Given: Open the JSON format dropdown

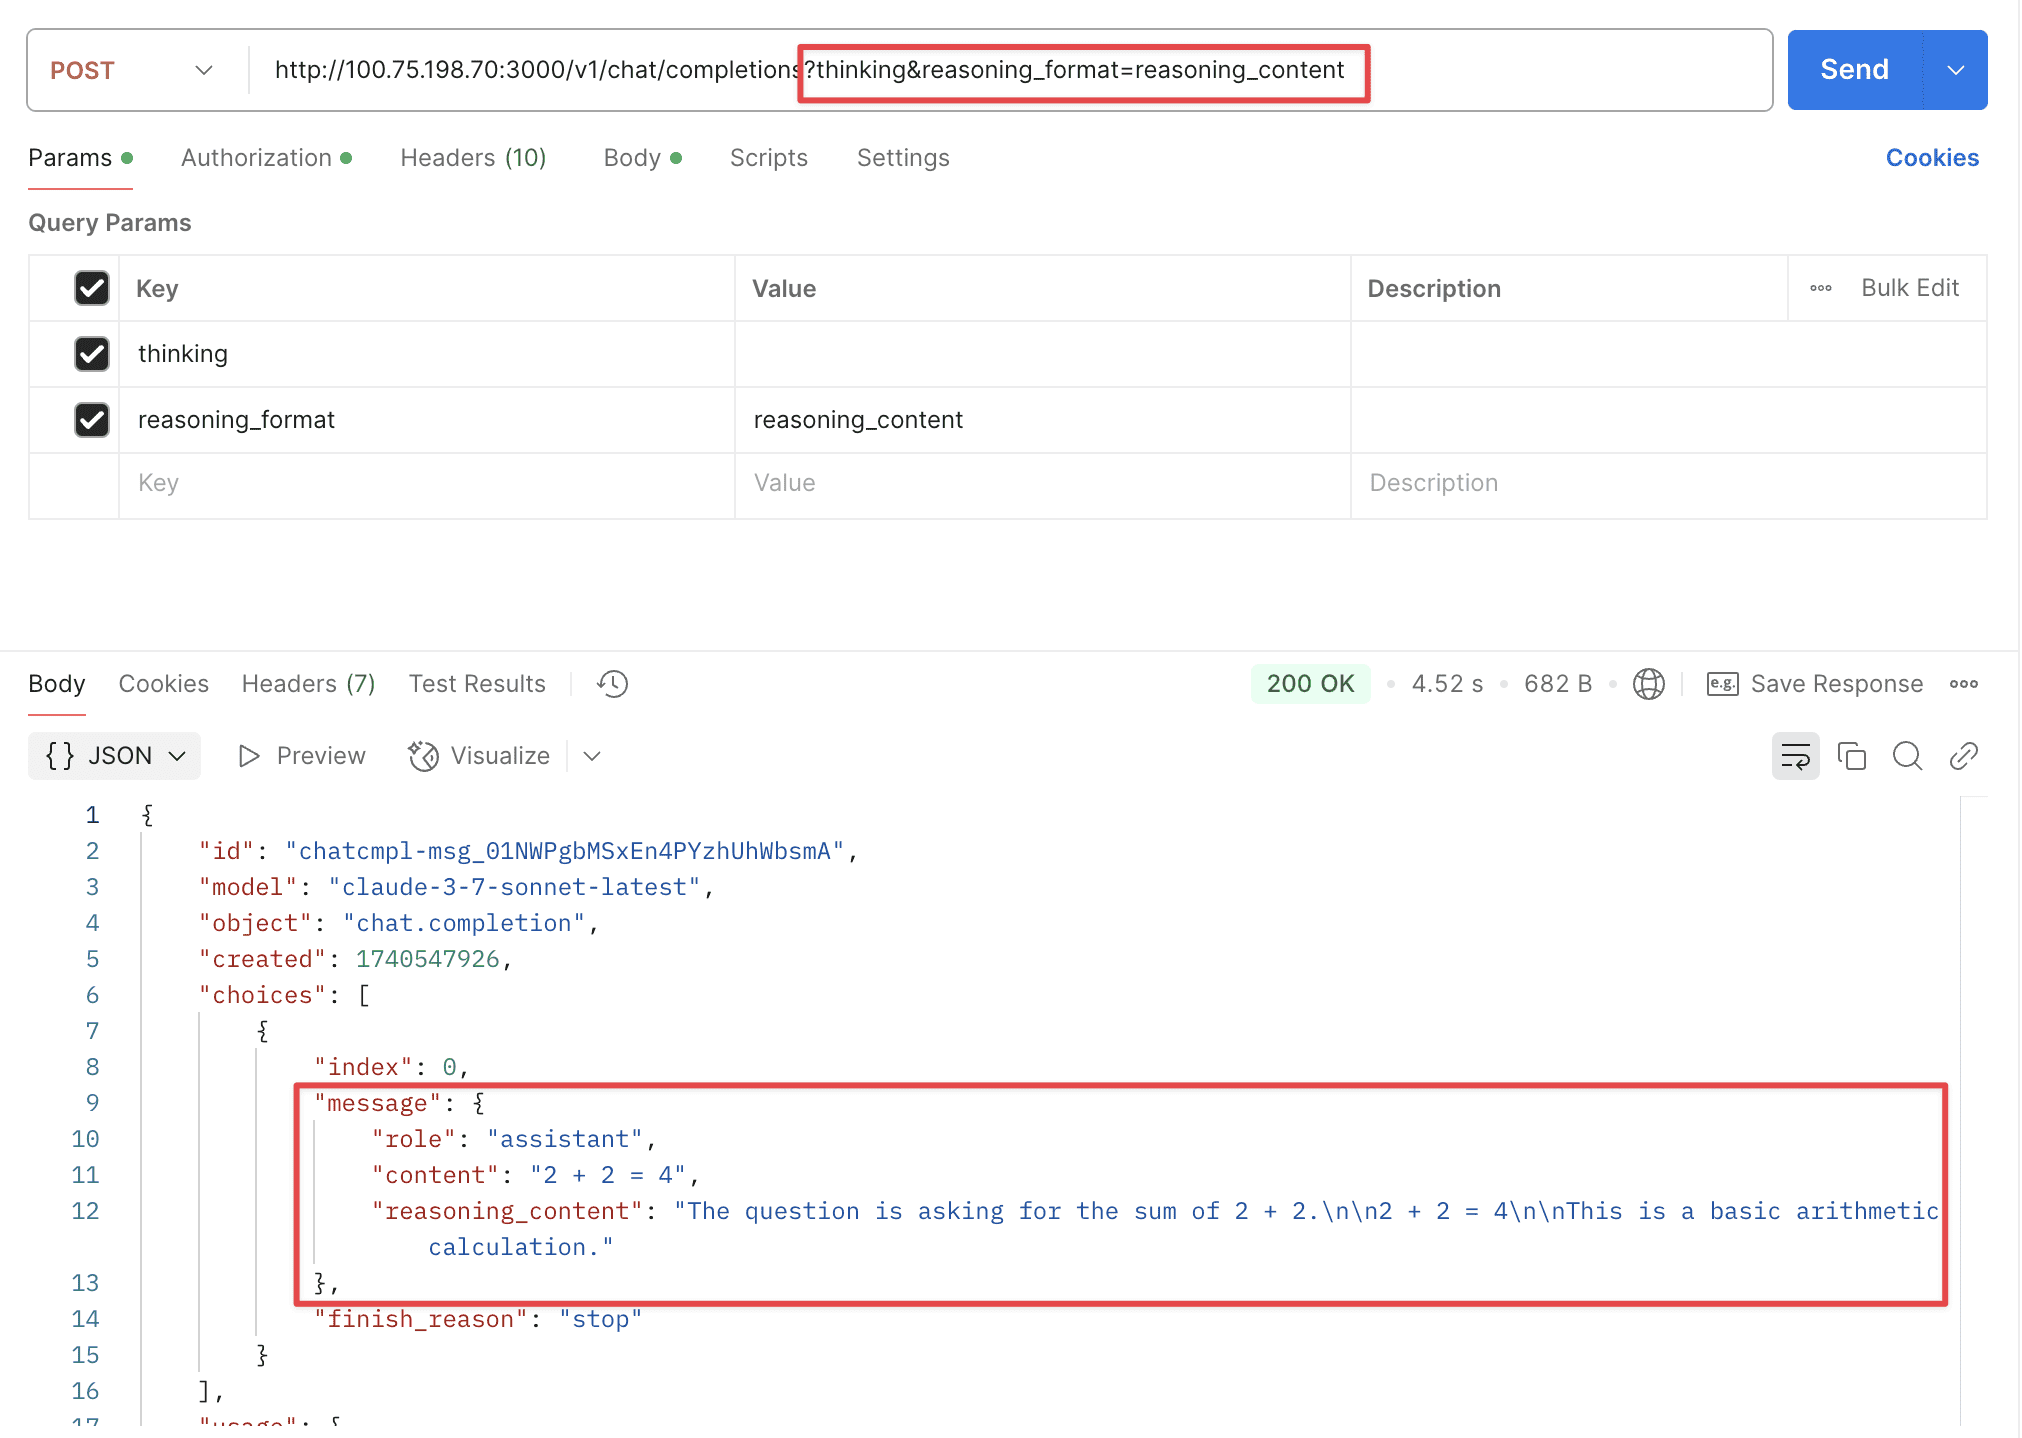Looking at the screenshot, I should point(115,756).
